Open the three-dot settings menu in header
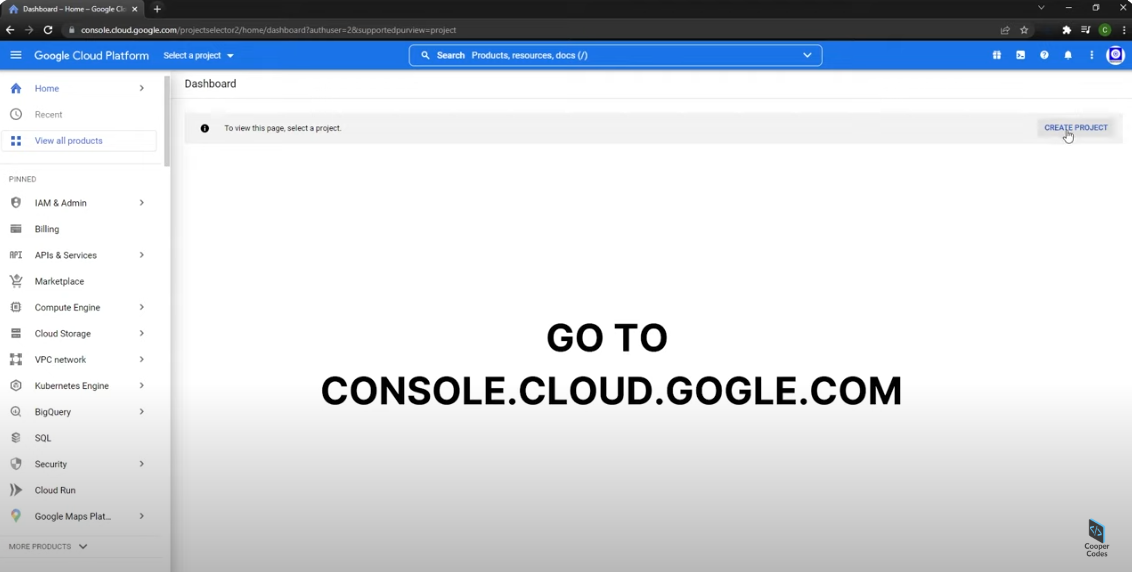This screenshot has height=572, width=1132. [x=1092, y=55]
